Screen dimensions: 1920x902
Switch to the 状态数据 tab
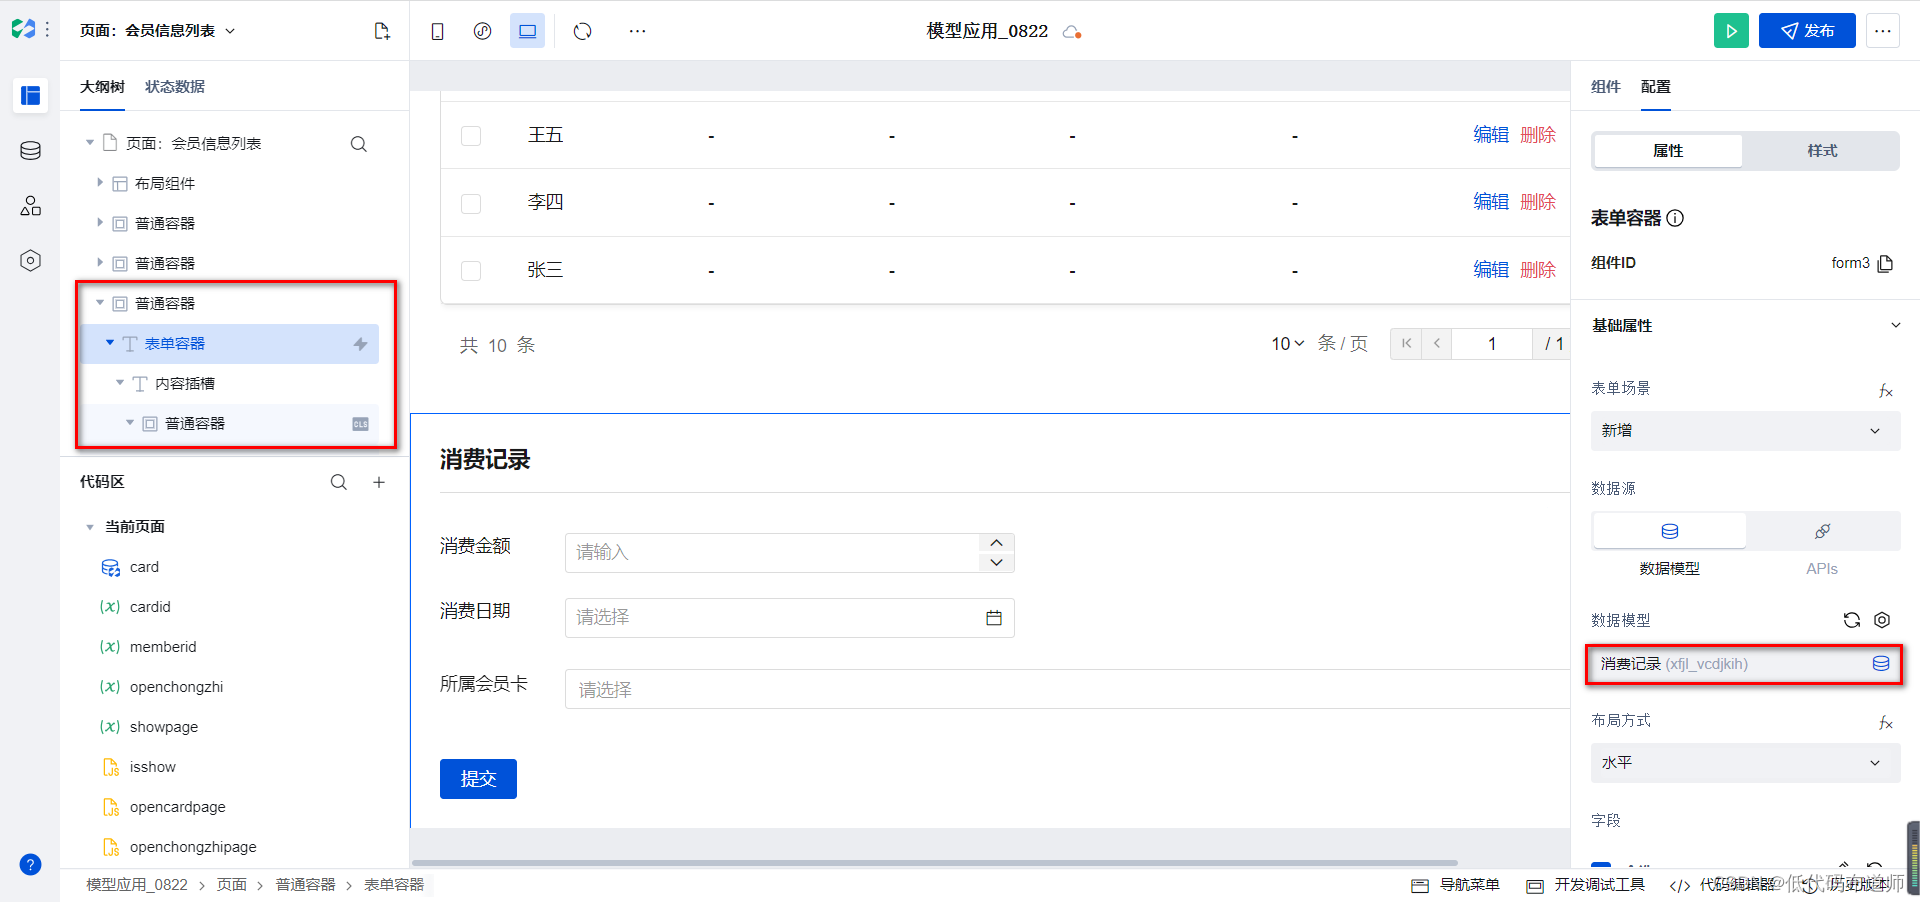tap(175, 87)
